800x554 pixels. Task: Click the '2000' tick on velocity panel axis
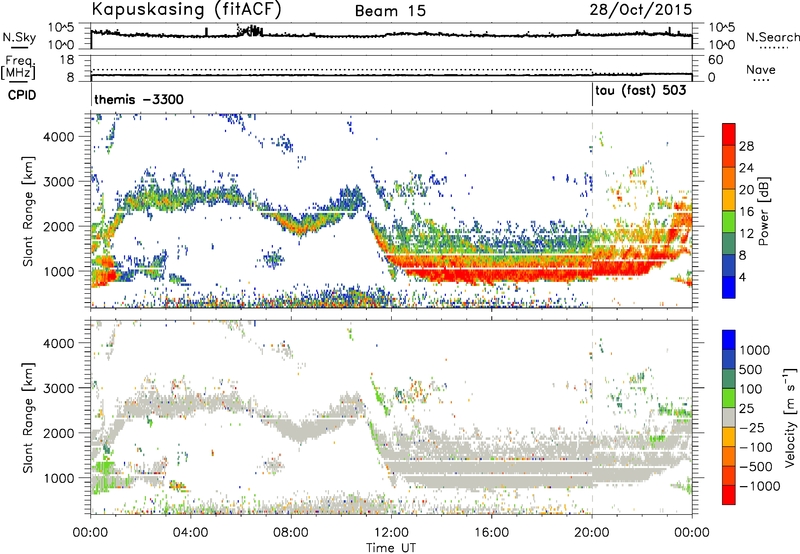pos(58,433)
